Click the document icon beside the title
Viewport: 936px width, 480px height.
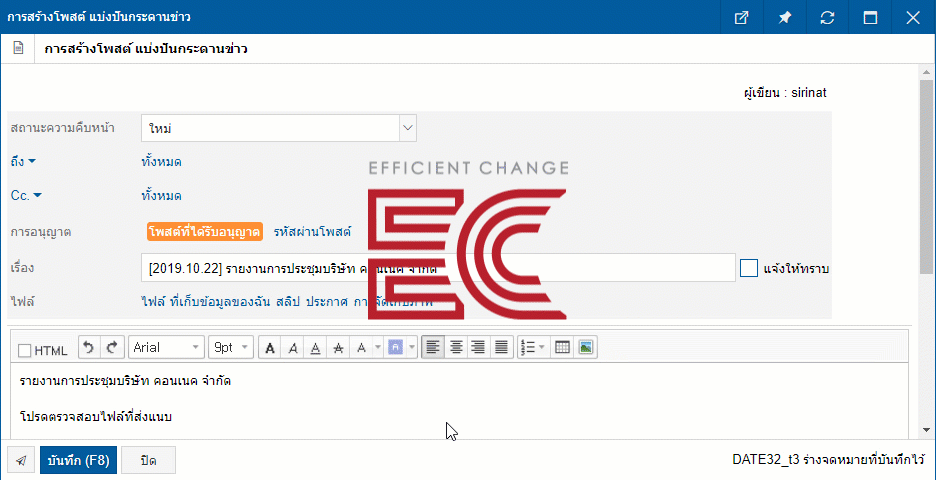tap(19, 49)
